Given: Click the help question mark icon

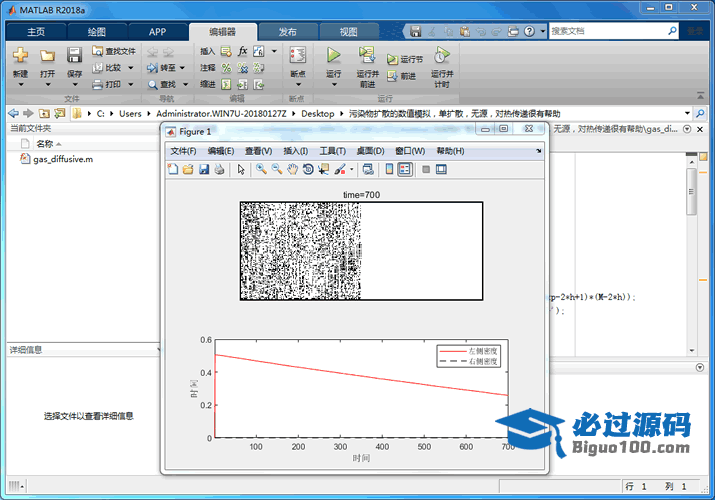Looking at the screenshot, I should pyautogui.click(x=529, y=31).
